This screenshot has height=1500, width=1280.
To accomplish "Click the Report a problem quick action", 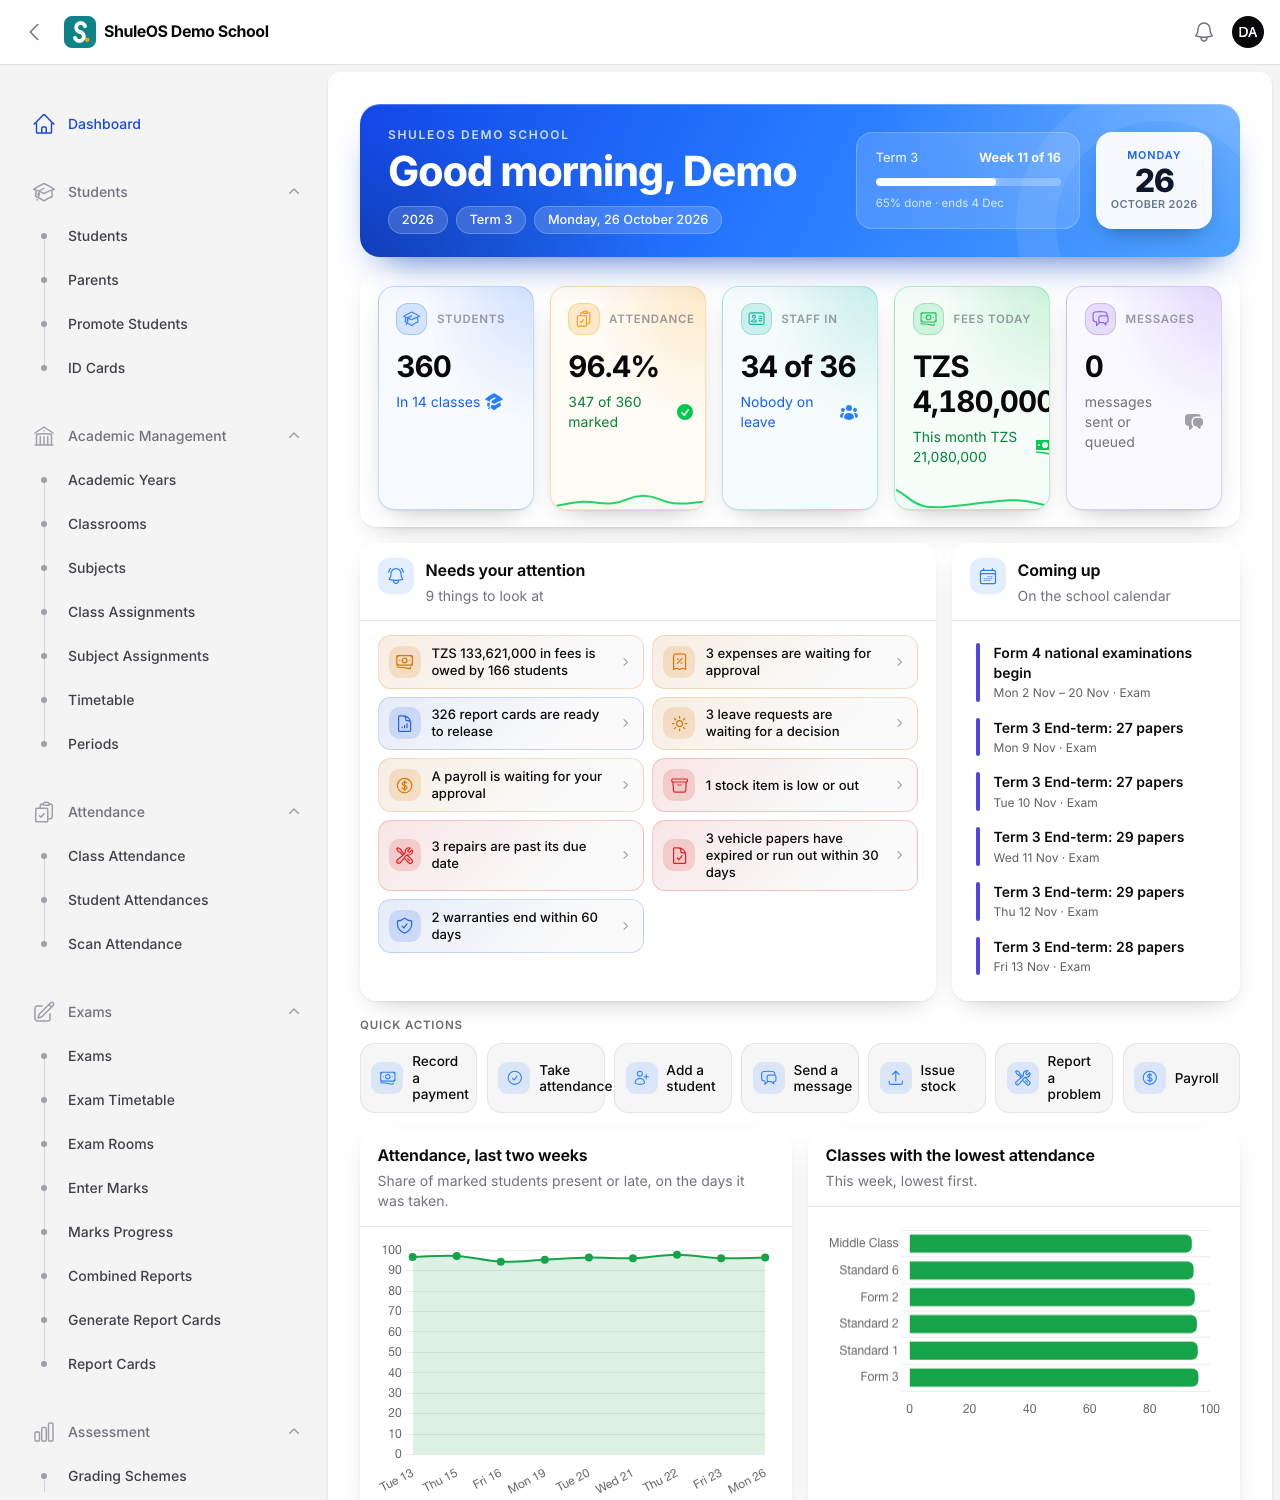I will click(1054, 1078).
